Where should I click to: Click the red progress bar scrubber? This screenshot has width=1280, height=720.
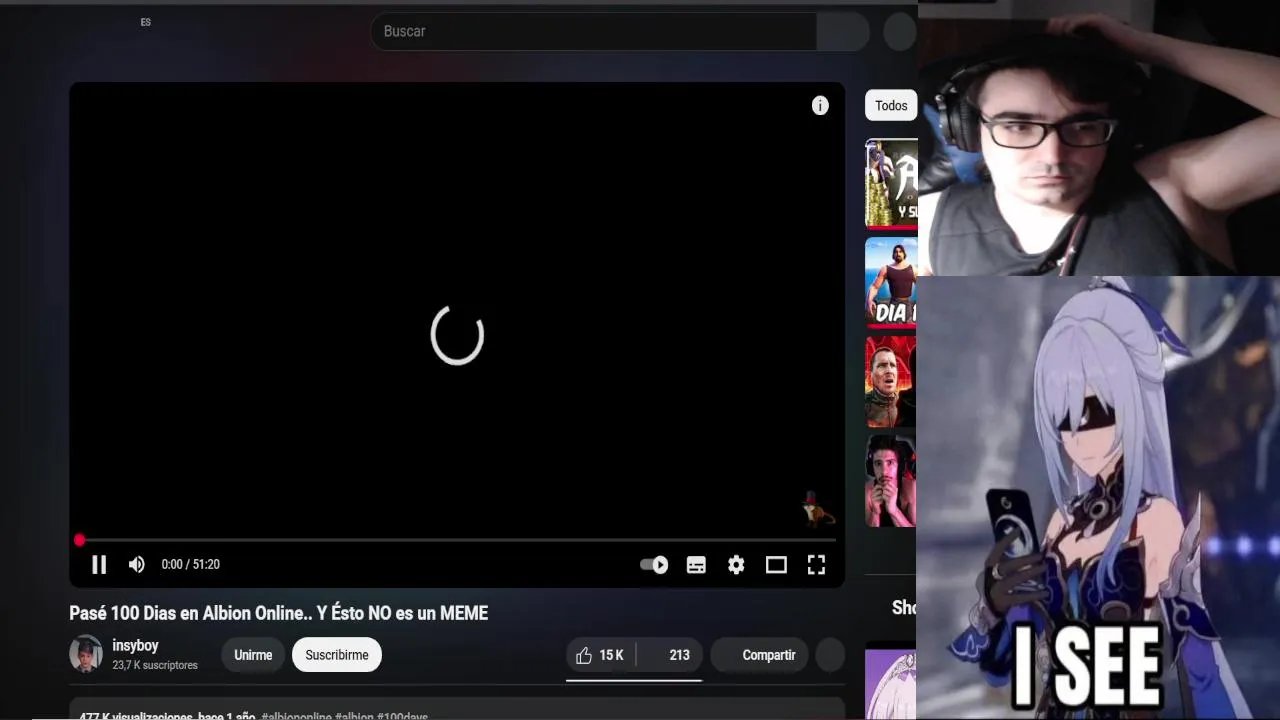pyautogui.click(x=79, y=540)
